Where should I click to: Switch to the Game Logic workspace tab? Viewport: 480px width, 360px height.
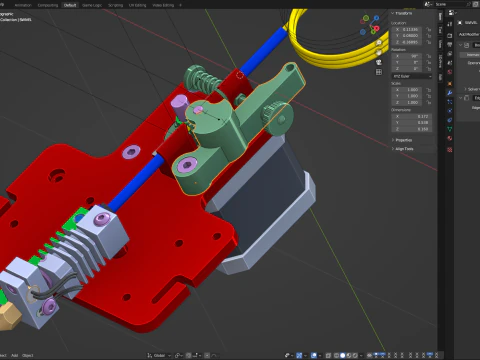point(92,5)
